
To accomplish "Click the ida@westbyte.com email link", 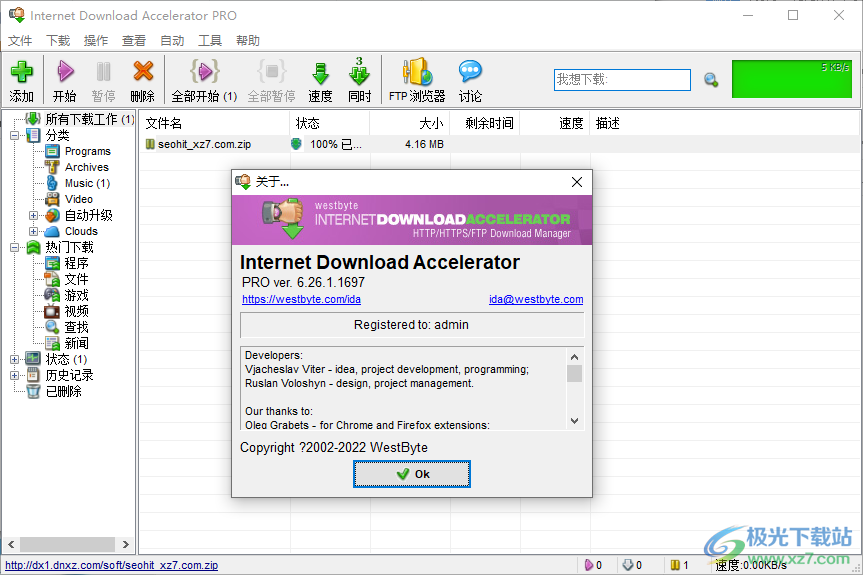I will point(536,299).
